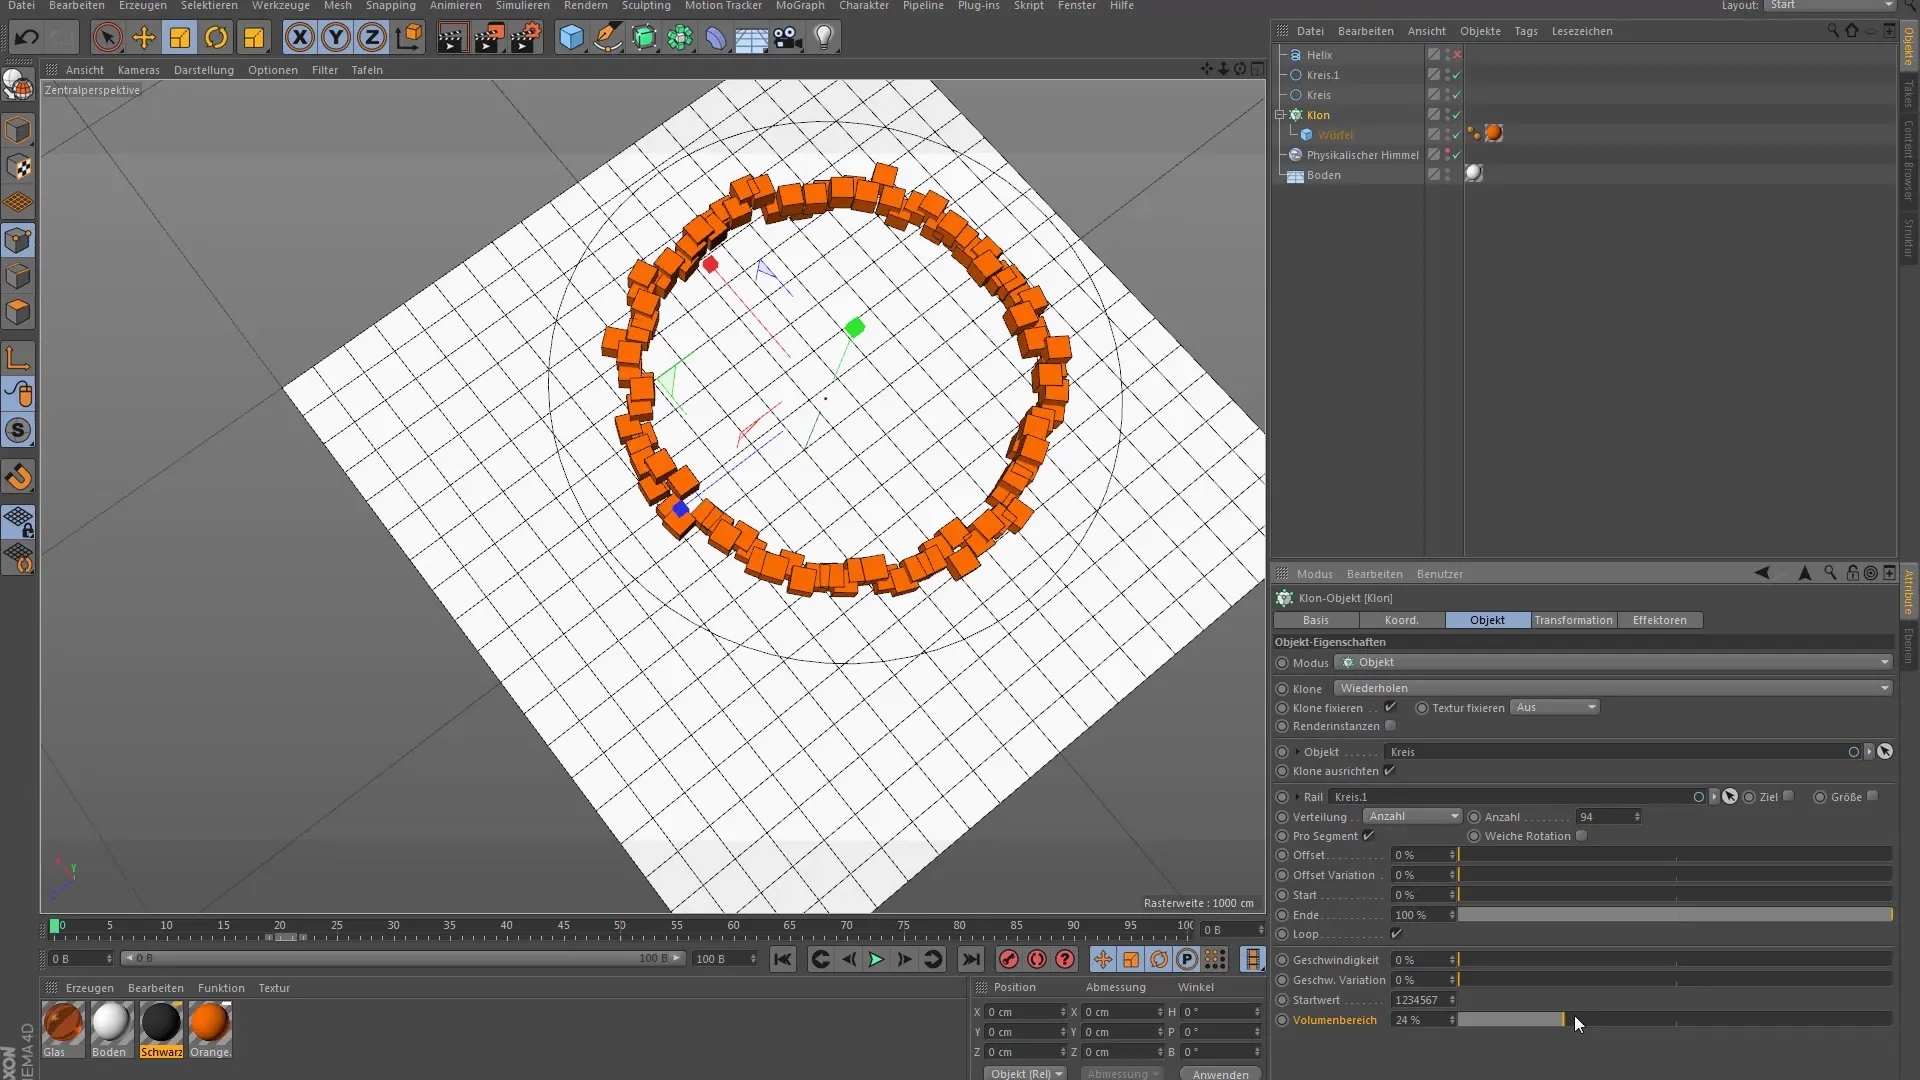Add a camera object
This screenshot has width=1920, height=1080.
pyautogui.click(x=788, y=38)
